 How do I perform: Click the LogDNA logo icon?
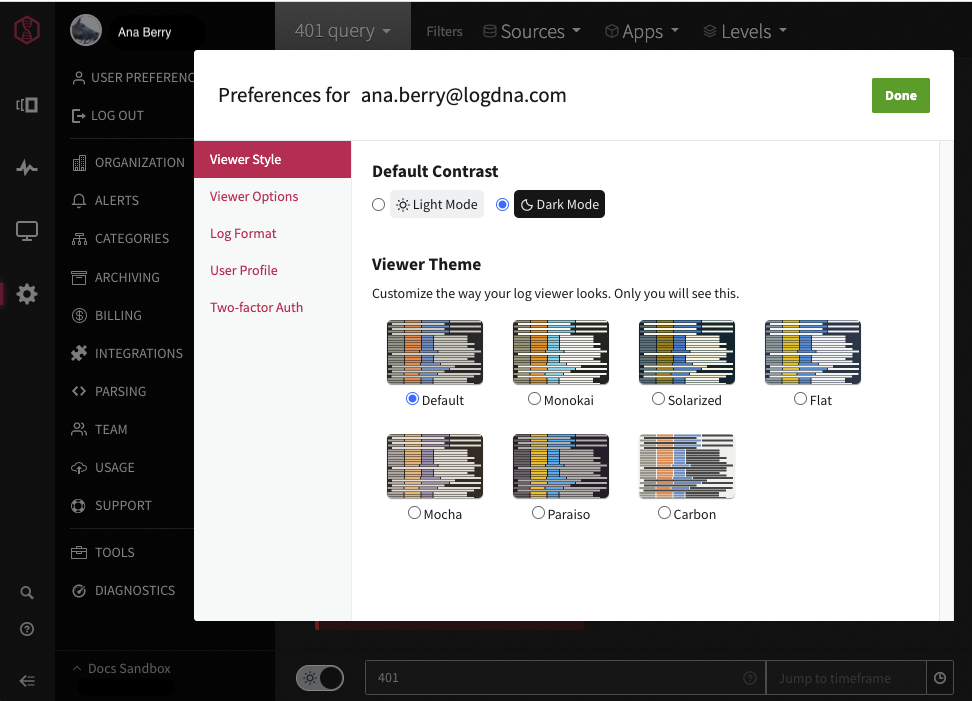coord(27,29)
